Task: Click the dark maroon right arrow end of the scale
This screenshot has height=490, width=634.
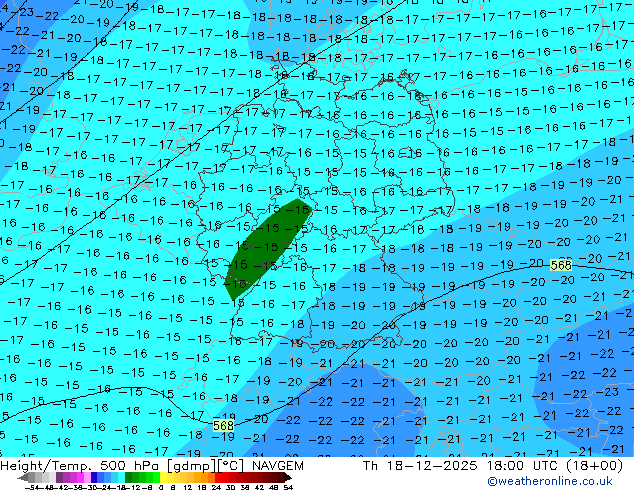Action: click(x=288, y=477)
